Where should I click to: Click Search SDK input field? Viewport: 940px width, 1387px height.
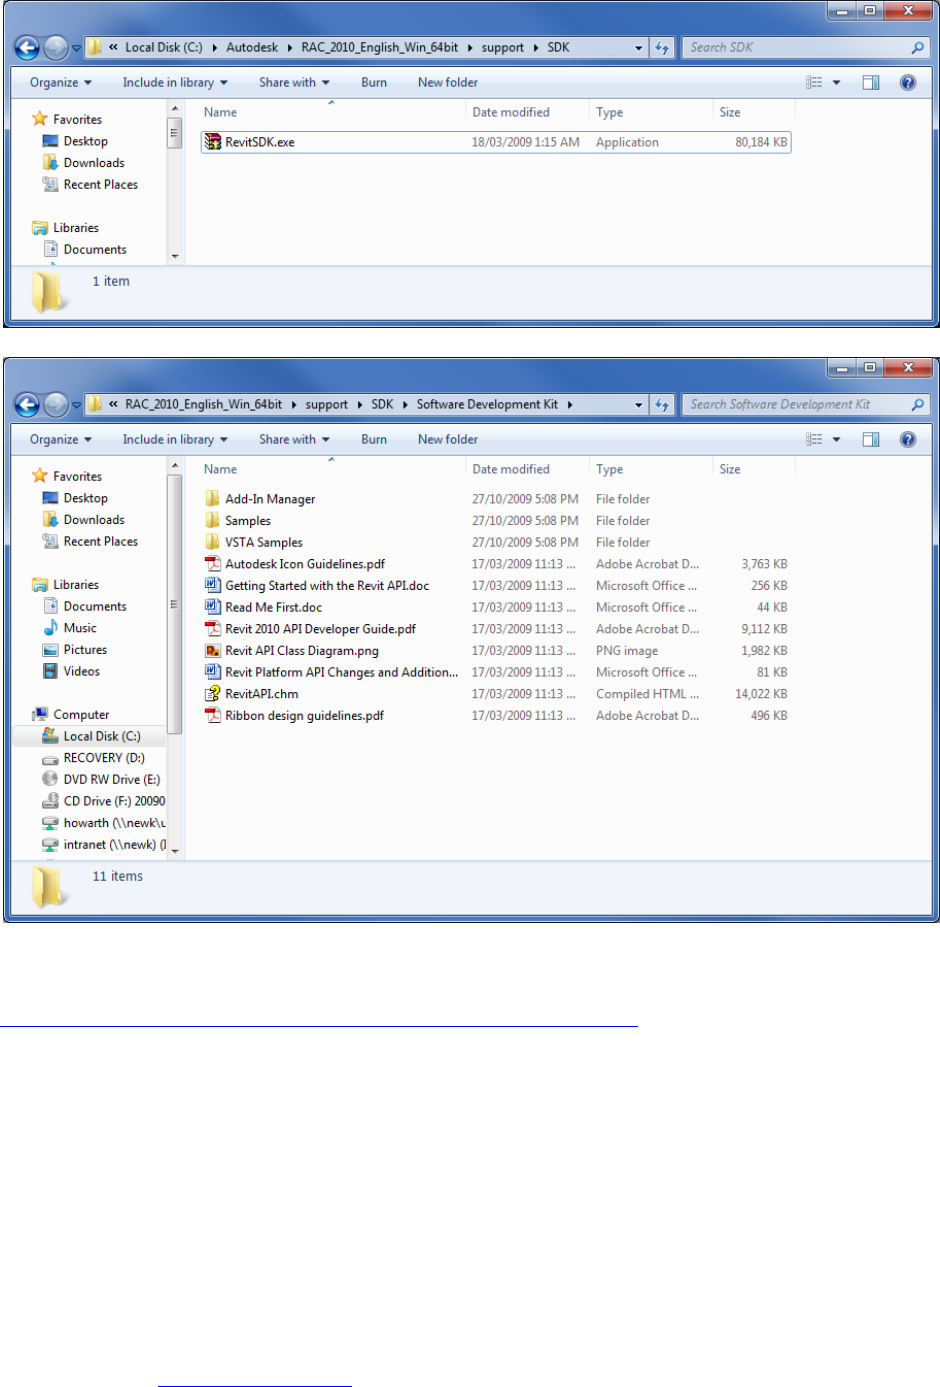(805, 47)
